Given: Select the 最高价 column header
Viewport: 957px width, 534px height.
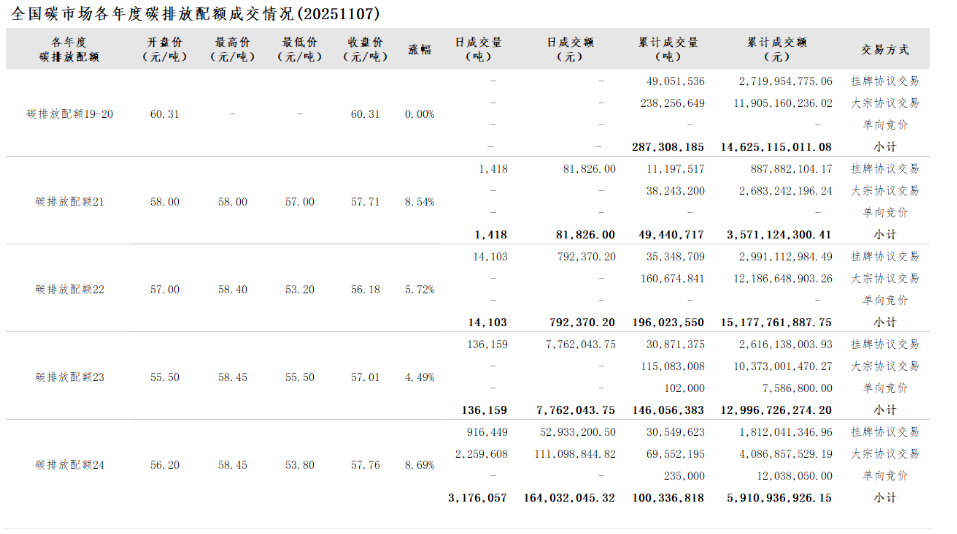Looking at the screenshot, I should click(x=233, y=49).
